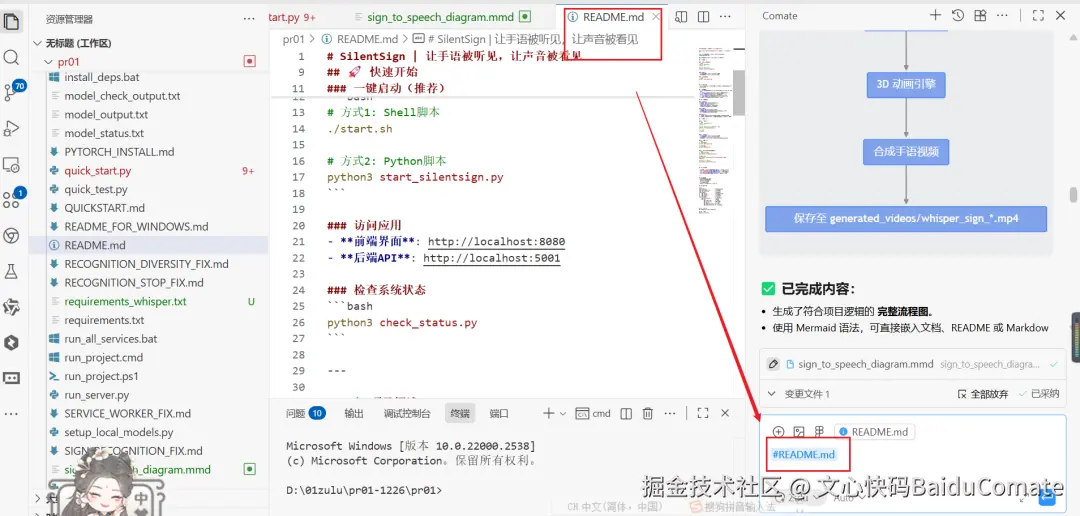The height and width of the screenshot is (516, 1080).
Task: Open the additional activity bar views ellipsis
Action: click(11, 413)
